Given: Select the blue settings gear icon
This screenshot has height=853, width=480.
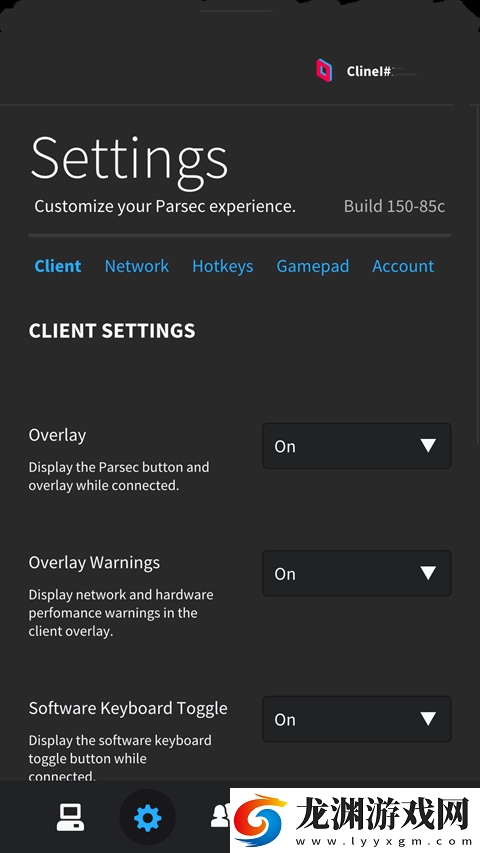Looking at the screenshot, I should [147, 818].
